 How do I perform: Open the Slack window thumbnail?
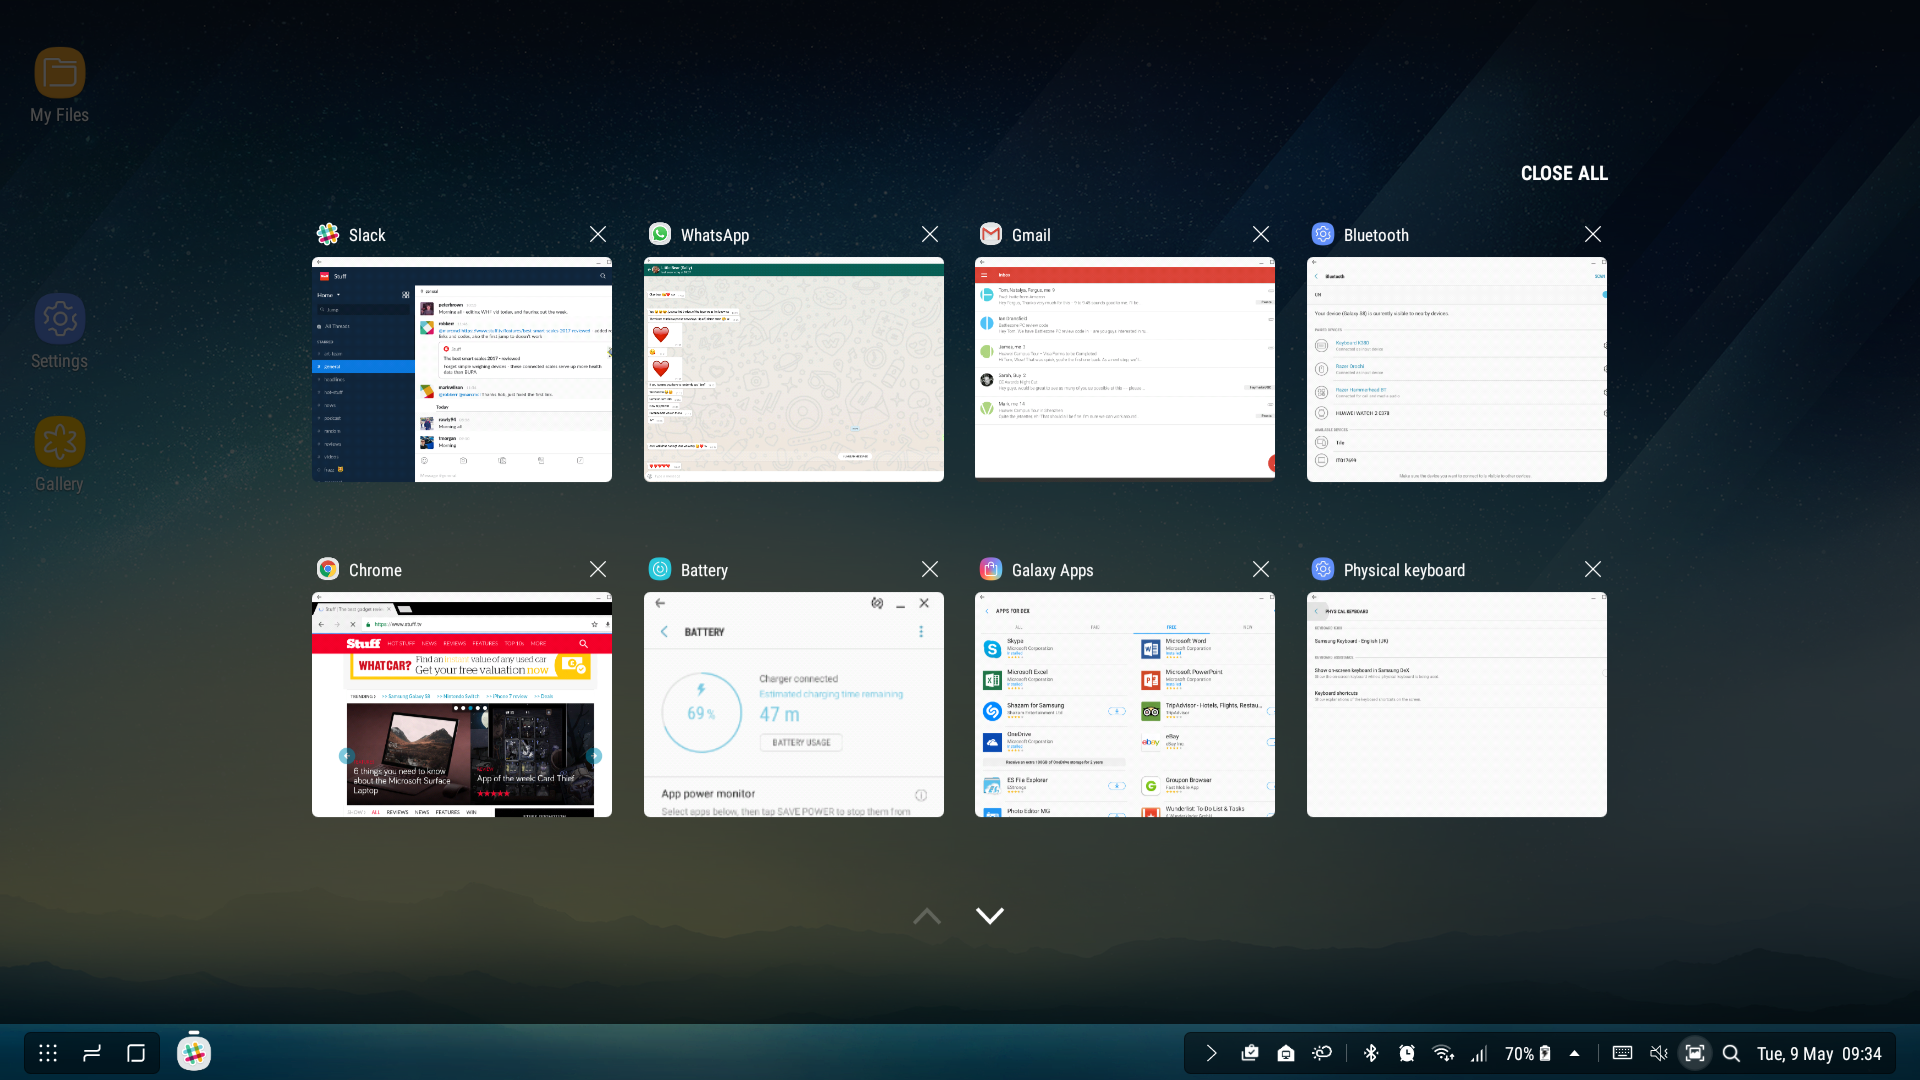coord(462,370)
